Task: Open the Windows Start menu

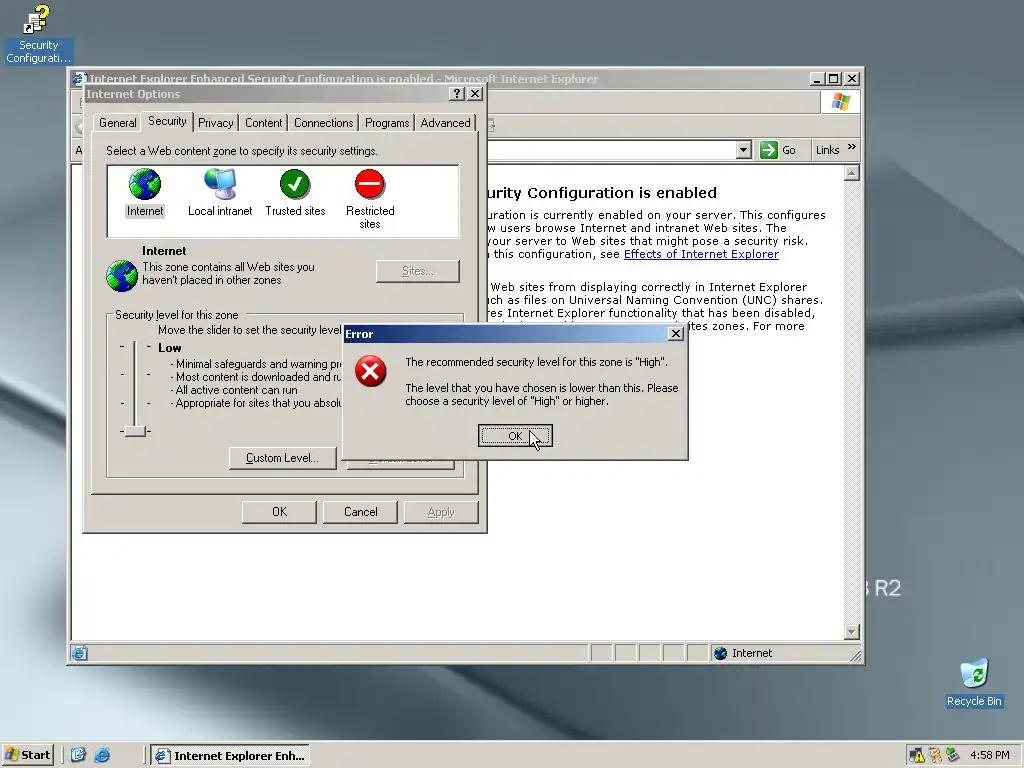Action: click(x=27, y=755)
